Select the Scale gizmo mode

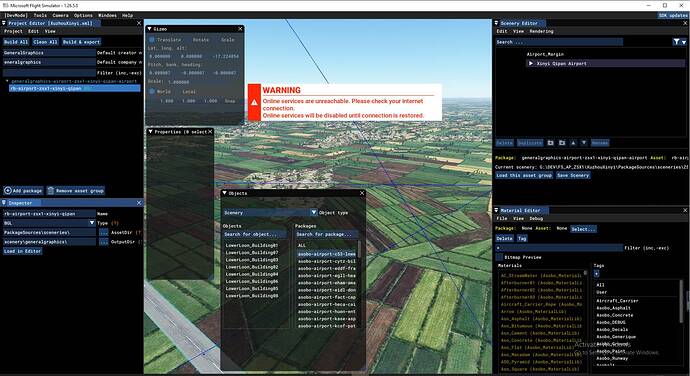tap(228, 40)
